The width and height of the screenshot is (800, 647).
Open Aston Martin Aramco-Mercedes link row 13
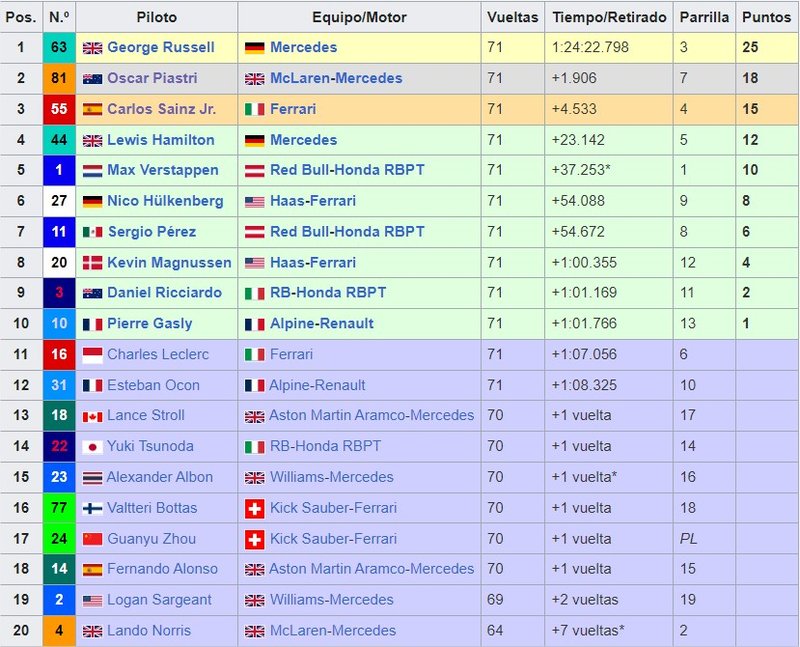(371, 415)
